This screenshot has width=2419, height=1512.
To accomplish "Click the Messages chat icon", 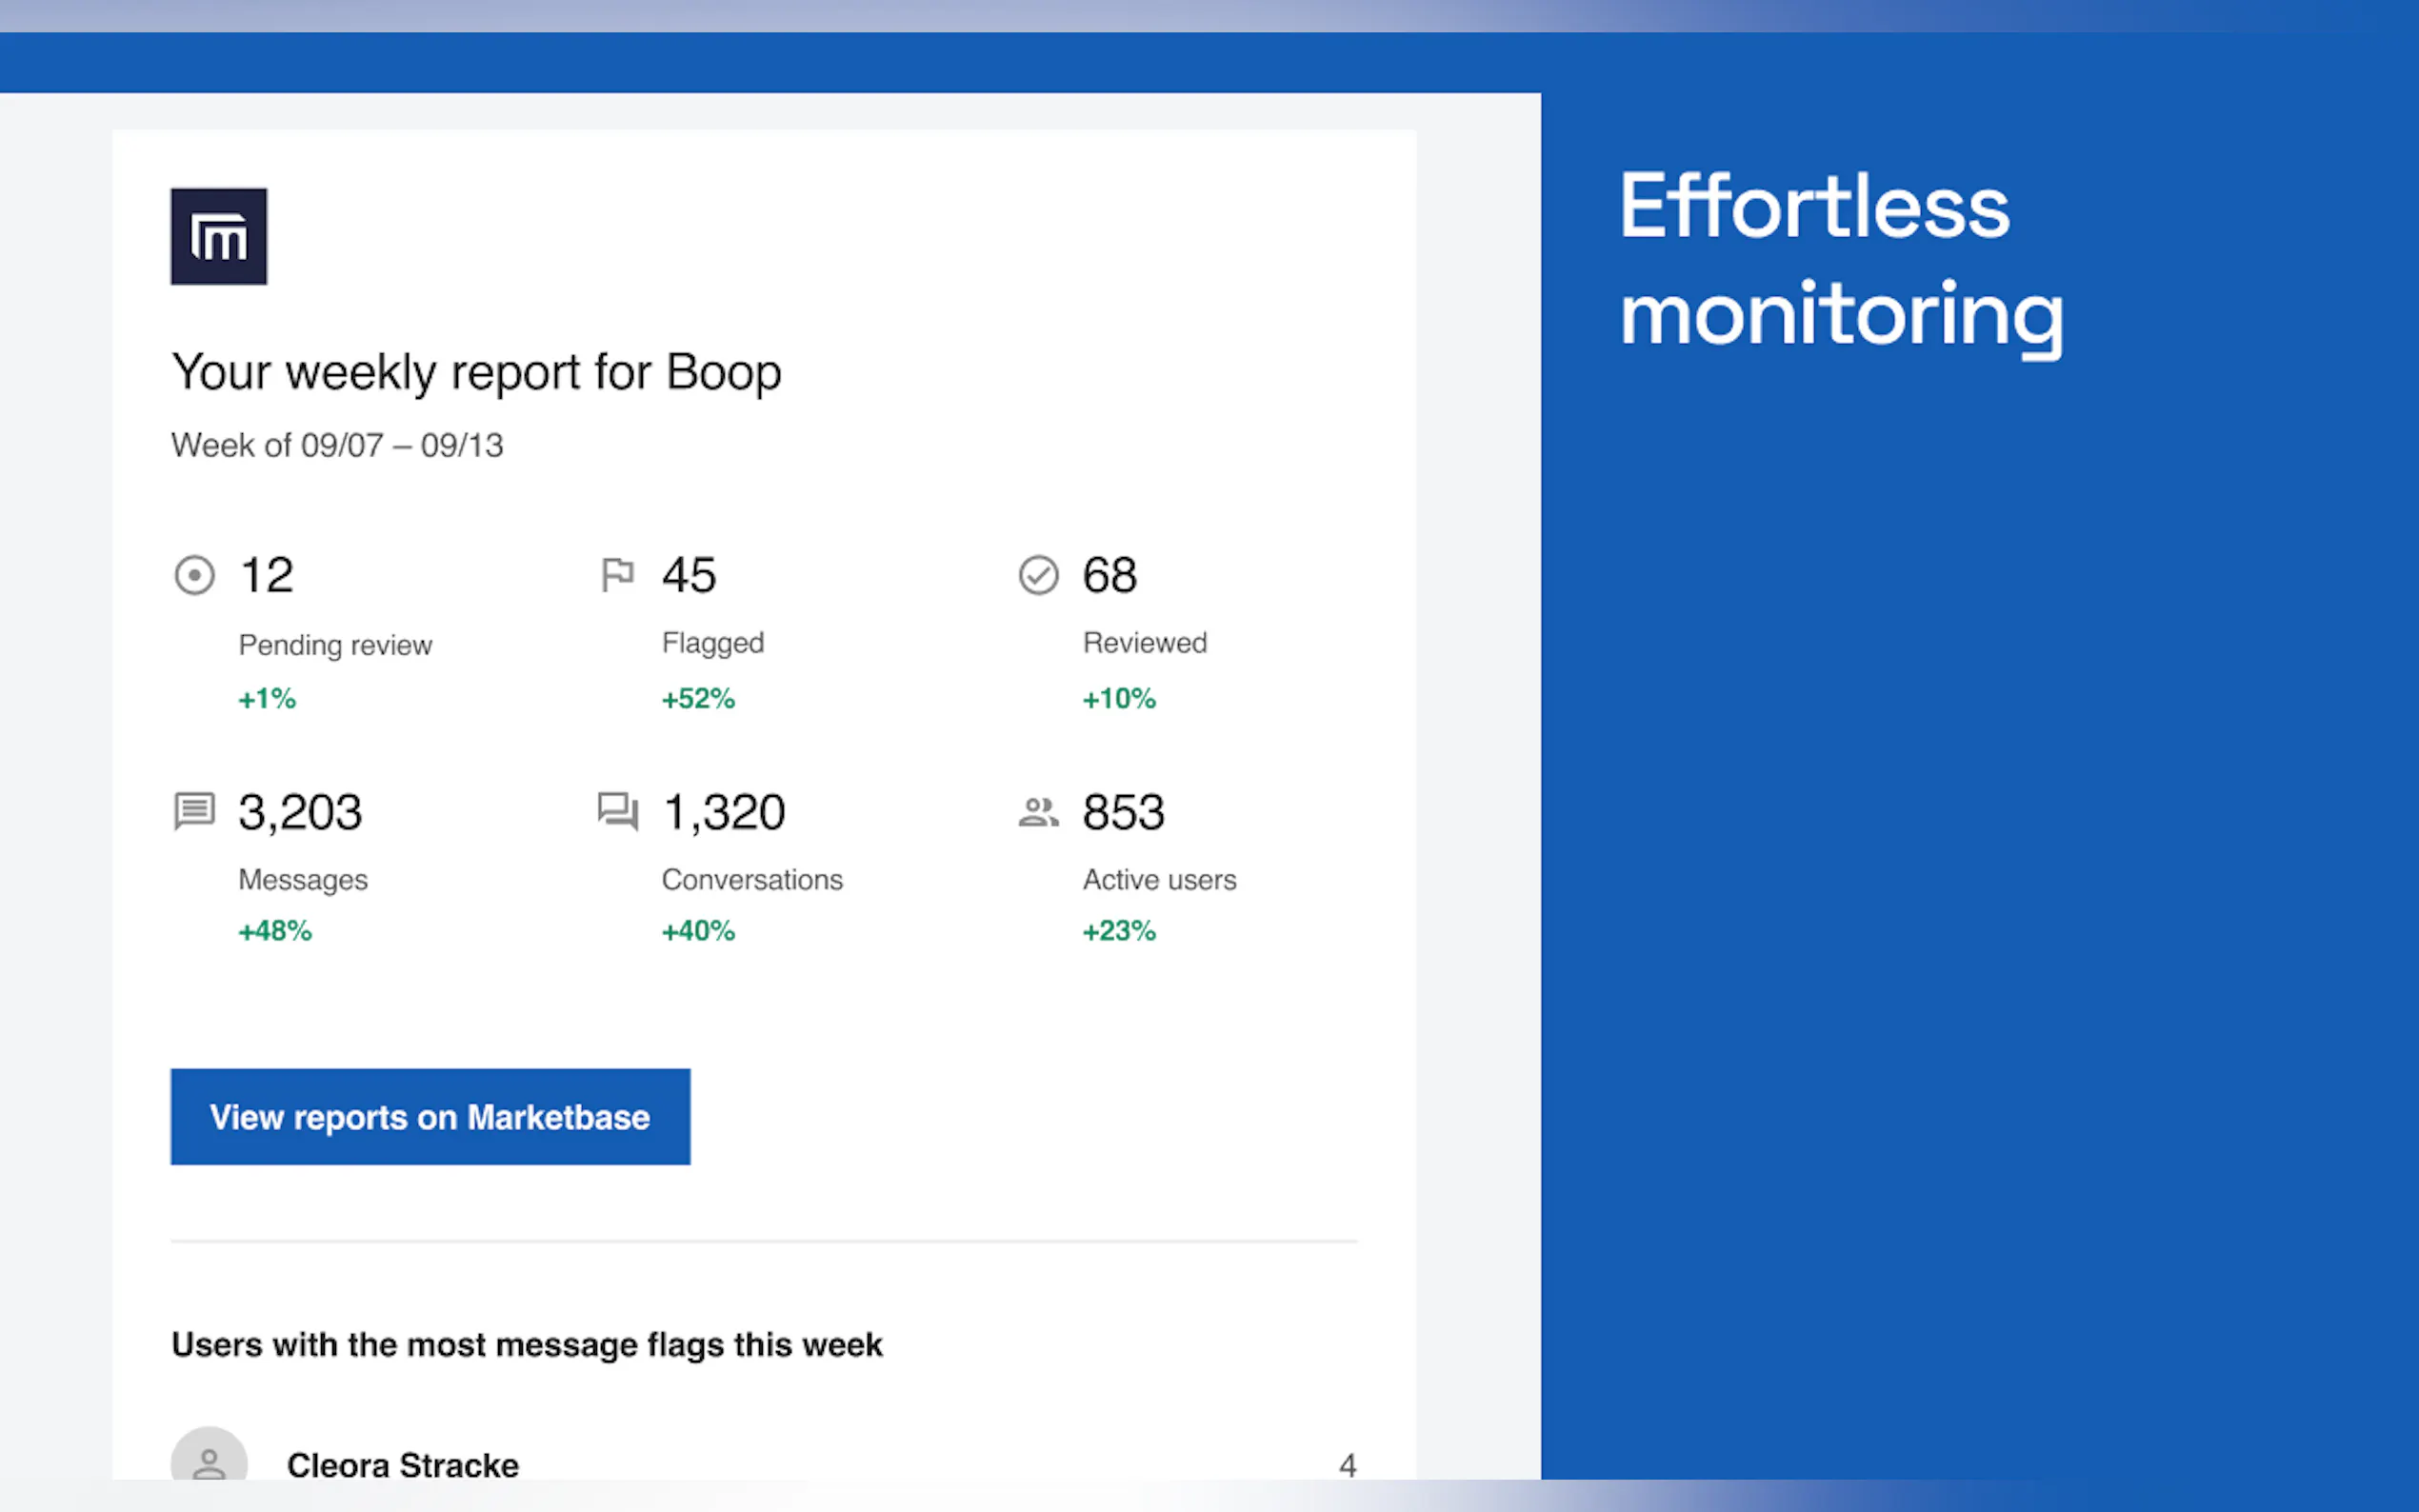I will point(194,811).
